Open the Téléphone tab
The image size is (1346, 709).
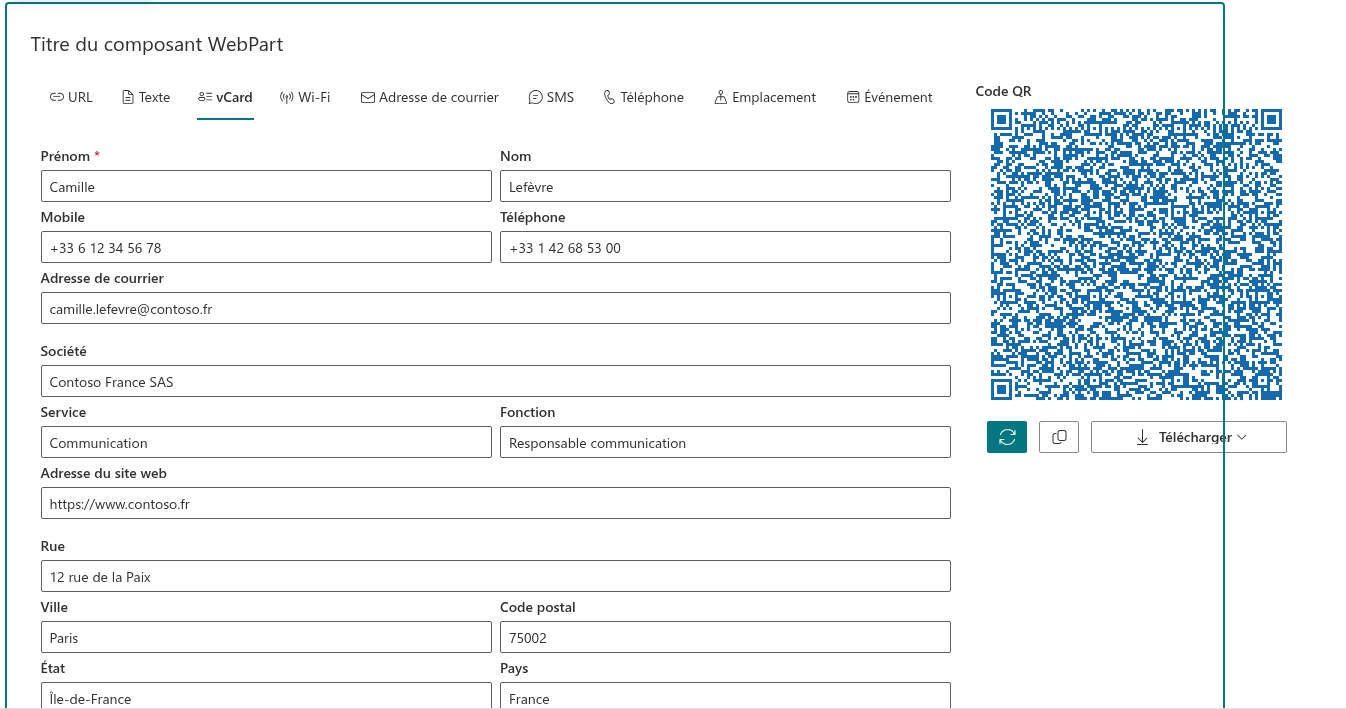click(x=644, y=97)
